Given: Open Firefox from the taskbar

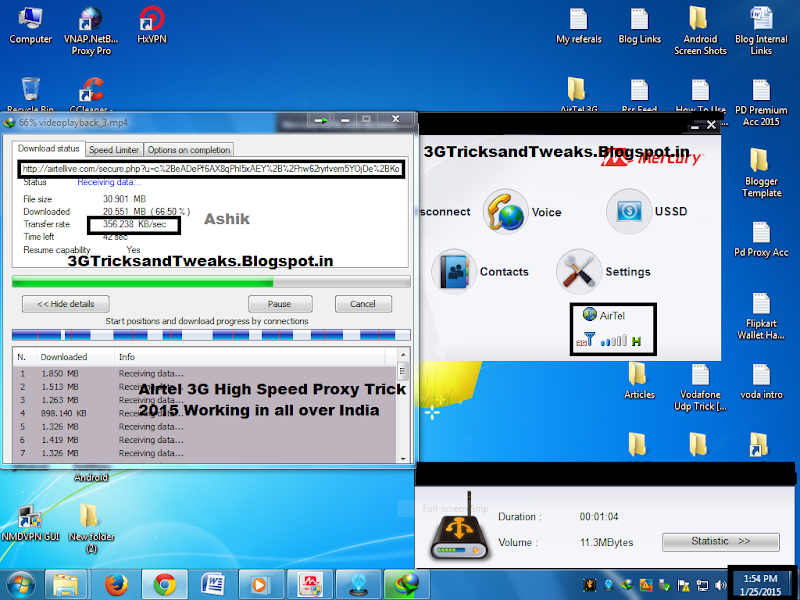Looking at the screenshot, I should pyautogui.click(x=116, y=585).
